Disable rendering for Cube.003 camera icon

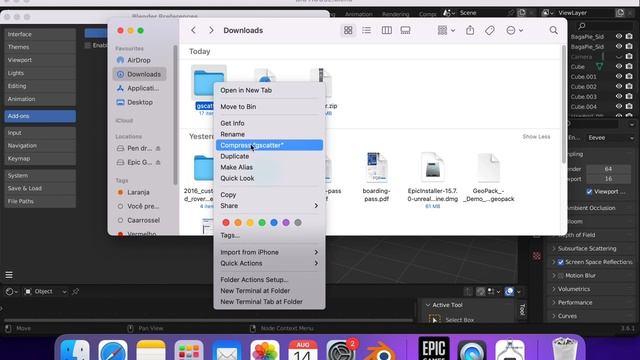pyautogui.click(x=629, y=96)
